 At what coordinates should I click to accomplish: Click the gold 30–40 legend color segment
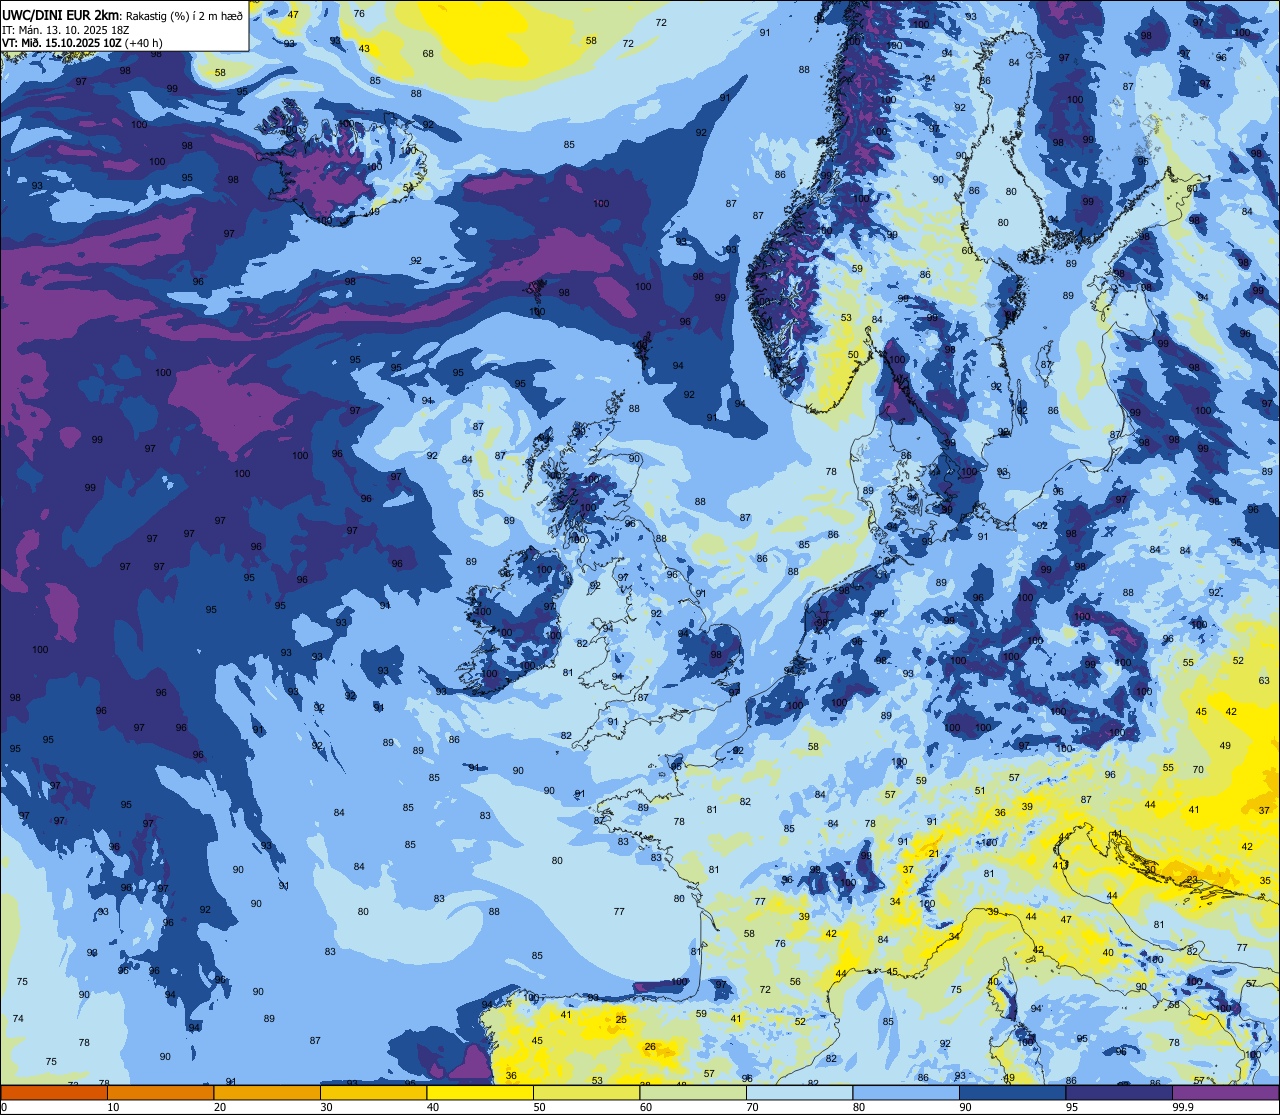[373, 1092]
